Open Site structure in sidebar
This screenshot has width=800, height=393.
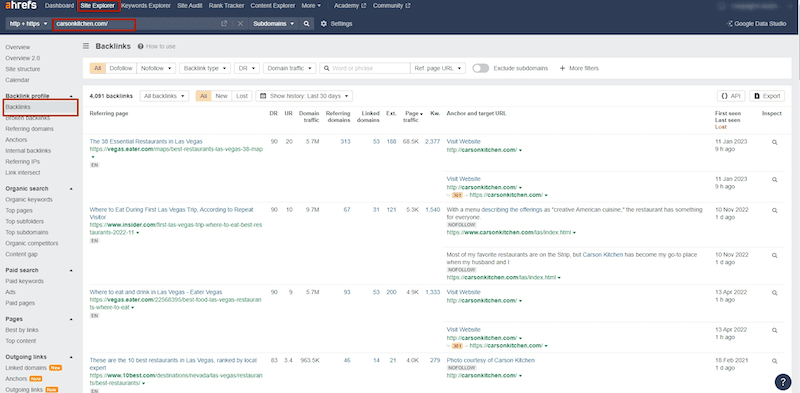tap(22, 69)
